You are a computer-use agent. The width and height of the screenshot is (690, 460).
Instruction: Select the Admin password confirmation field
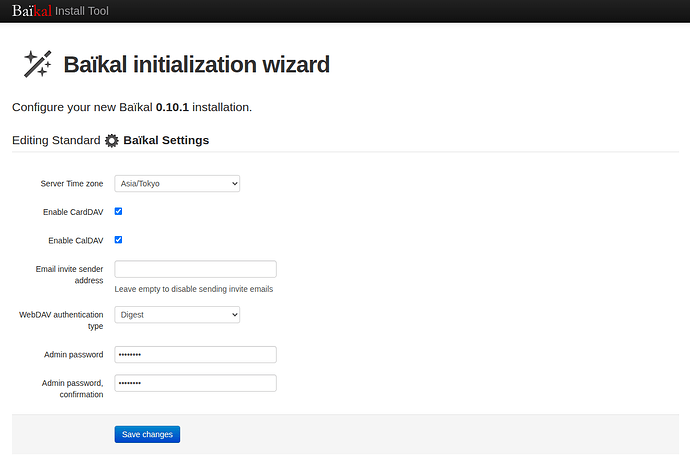pos(195,383)
